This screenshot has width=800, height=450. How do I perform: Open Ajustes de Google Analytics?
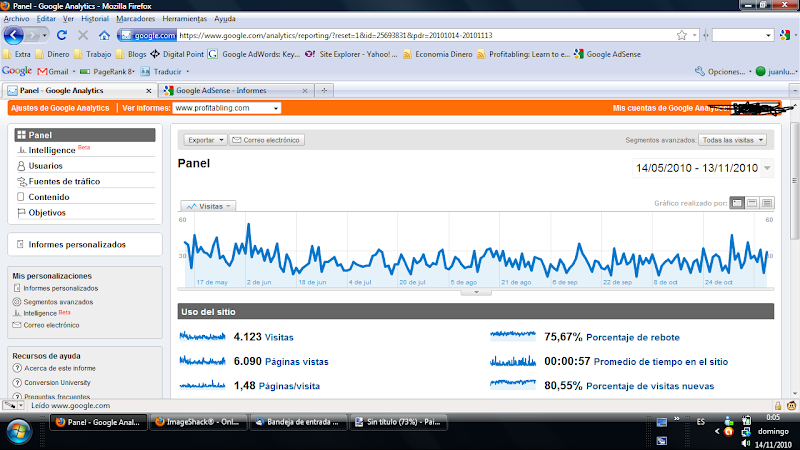pos(60,108)
